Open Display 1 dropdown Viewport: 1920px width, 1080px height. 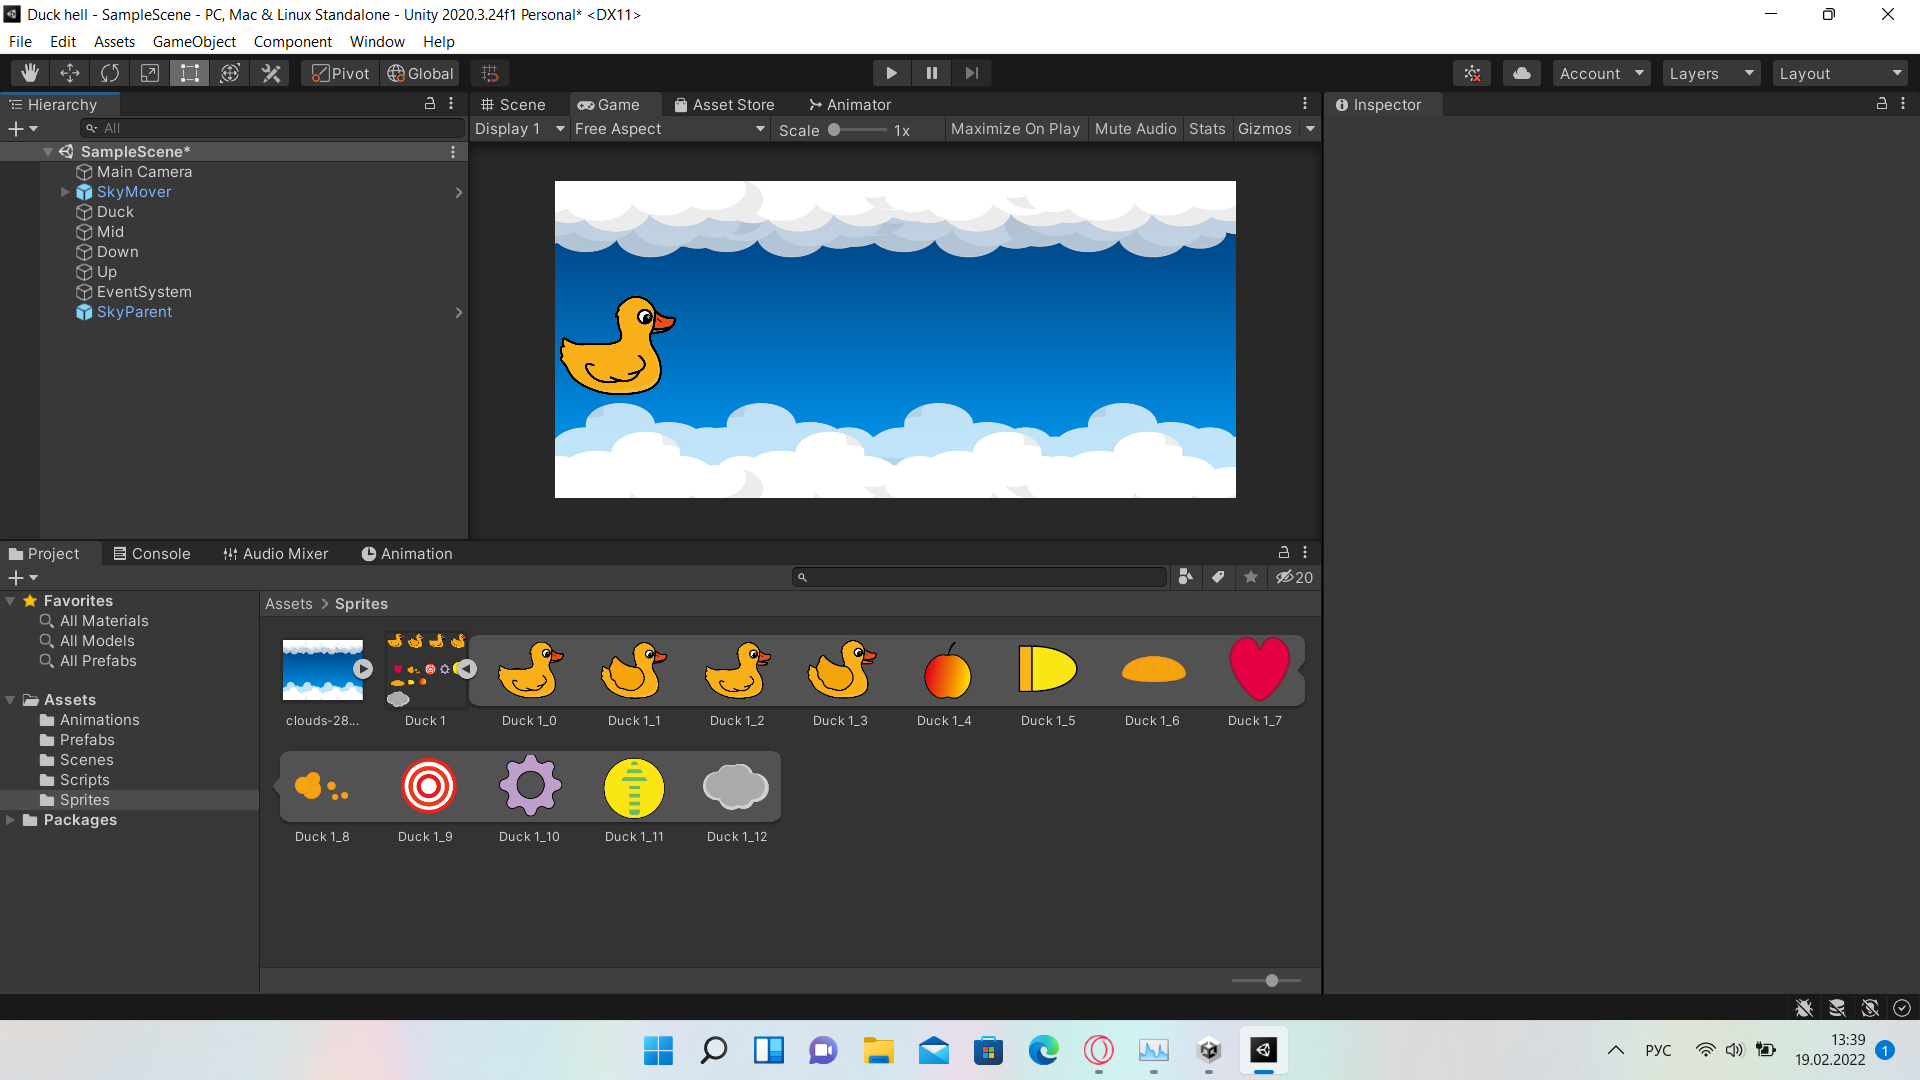tap(520, 129)
